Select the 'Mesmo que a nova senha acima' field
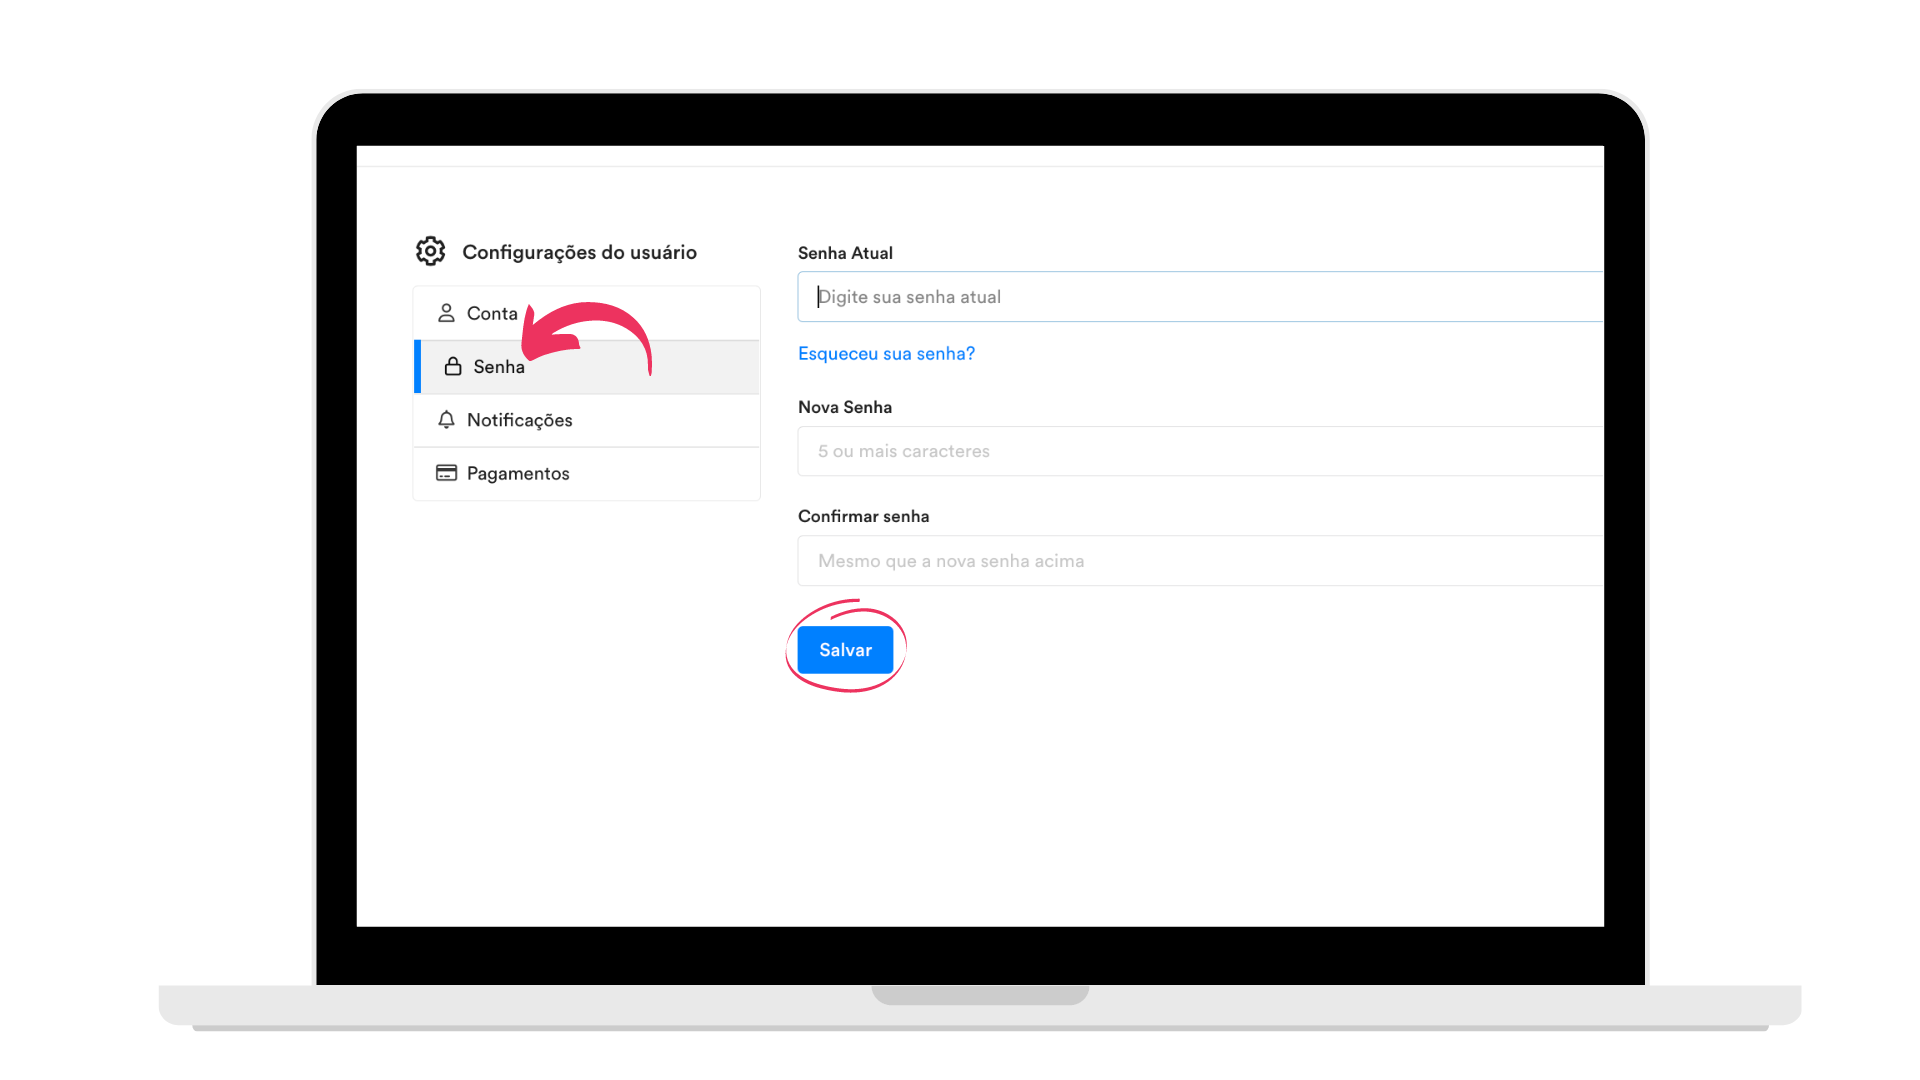1920x1080 pixels. point(1200,561)
